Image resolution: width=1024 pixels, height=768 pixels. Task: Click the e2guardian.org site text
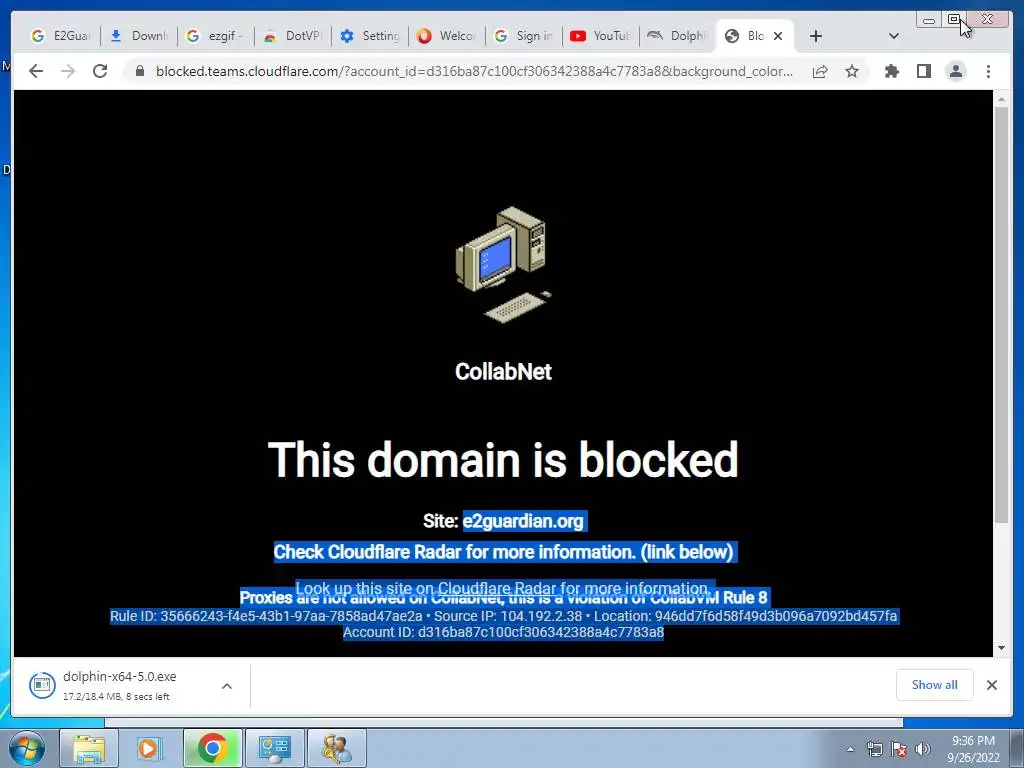pyautogui.click(x=523, y=521)
